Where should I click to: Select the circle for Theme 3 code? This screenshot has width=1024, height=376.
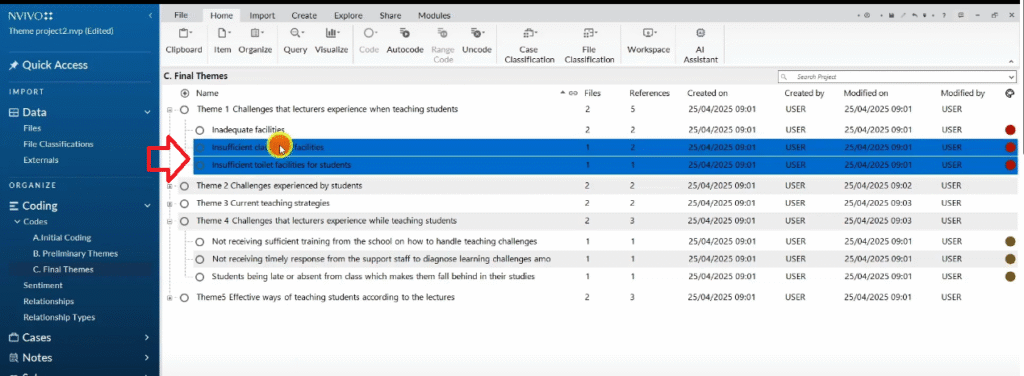pos(184,204)
